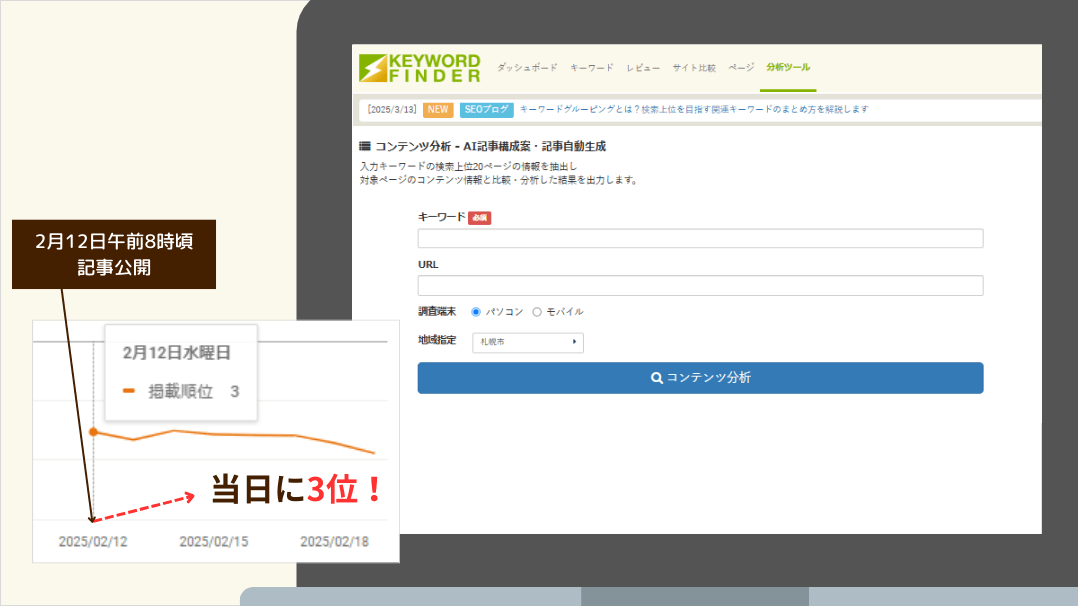The width and height of the screenshot is (1078, 606).
Task: Click the 掲載順位 legend entry in tooltip
Action: (x=180, y=391)
